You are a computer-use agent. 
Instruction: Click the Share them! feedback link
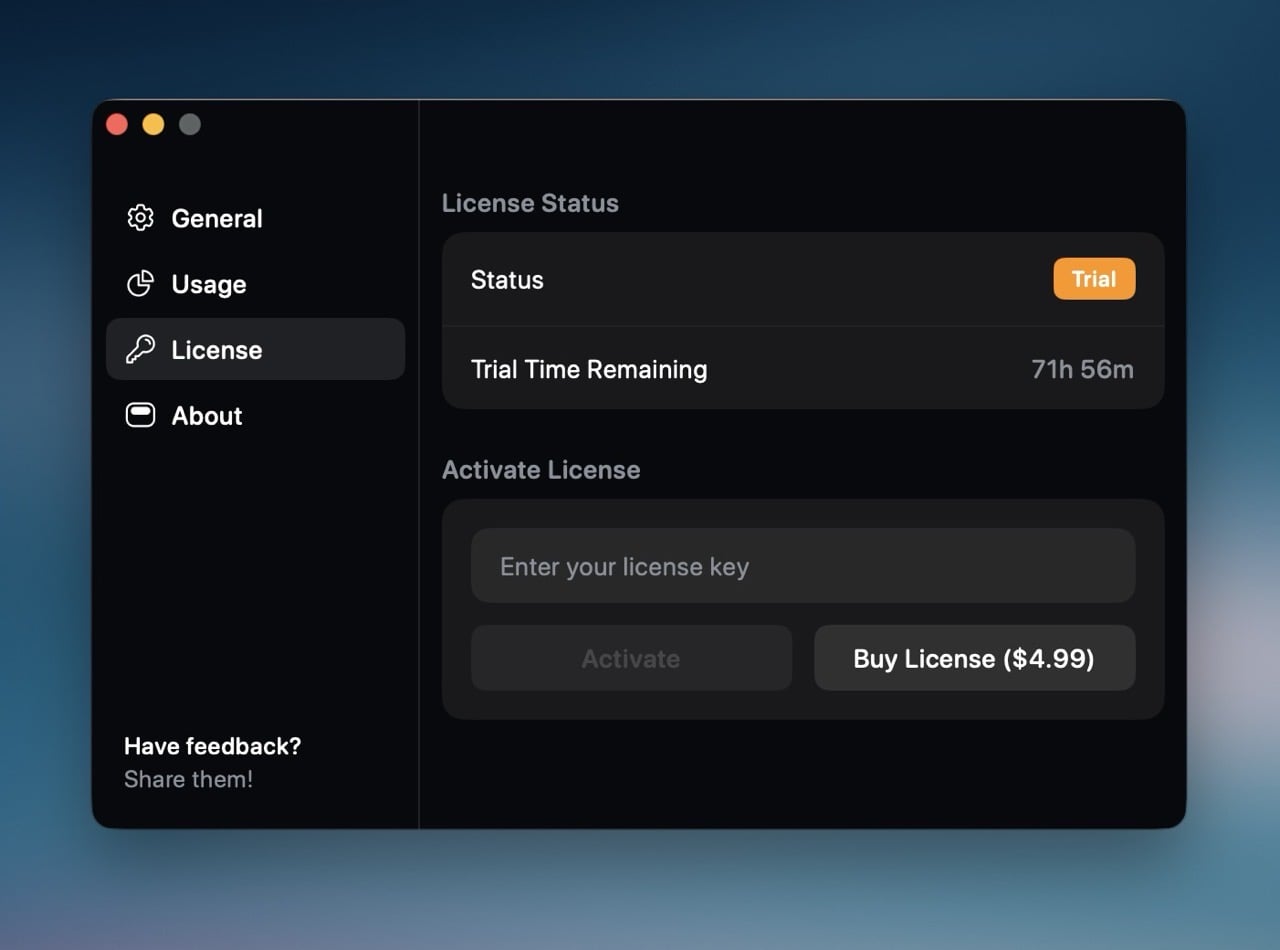(188, 780)
